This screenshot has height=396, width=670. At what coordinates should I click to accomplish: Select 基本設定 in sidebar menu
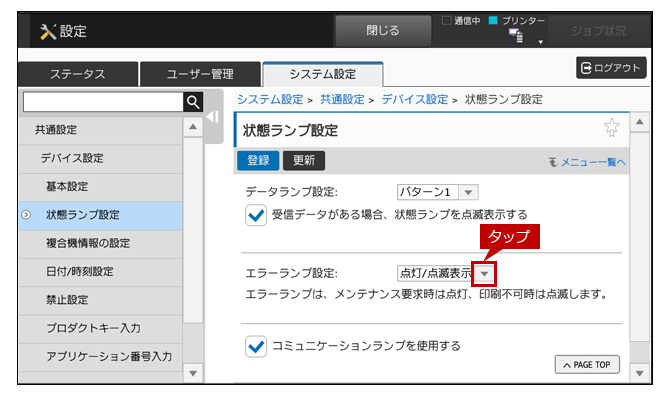100,187
